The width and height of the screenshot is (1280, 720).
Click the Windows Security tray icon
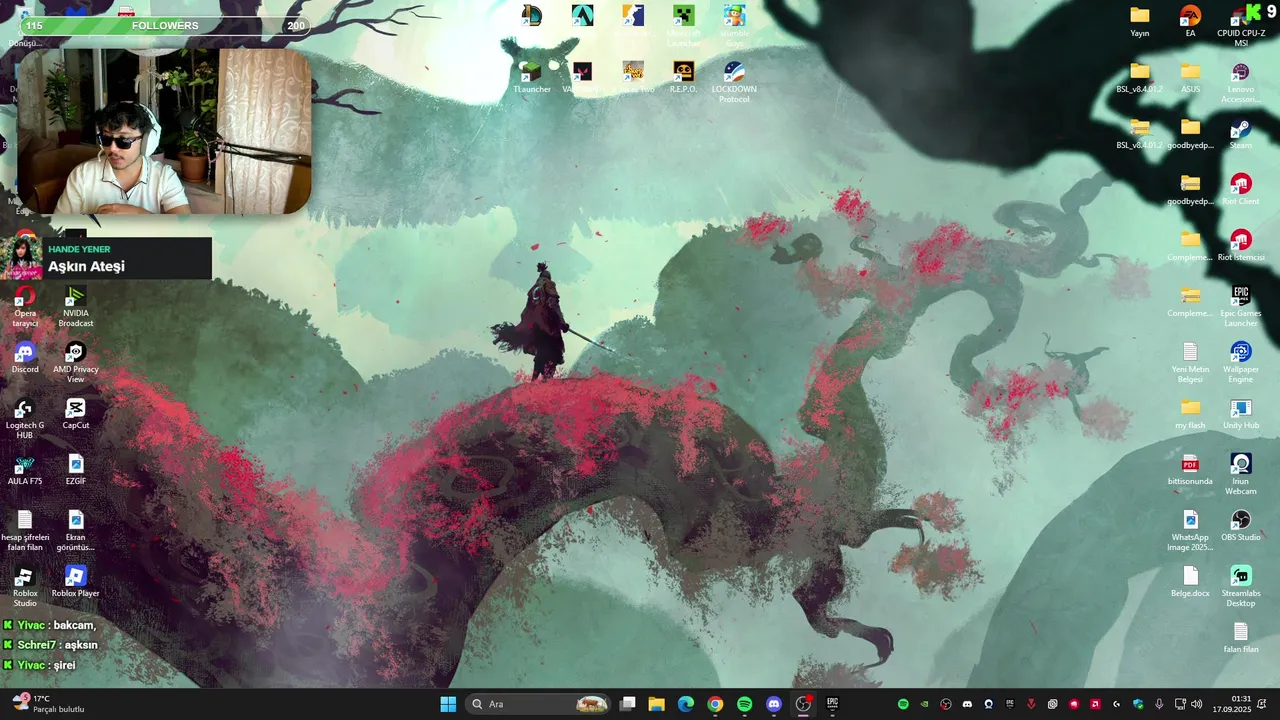point(1138,704)
